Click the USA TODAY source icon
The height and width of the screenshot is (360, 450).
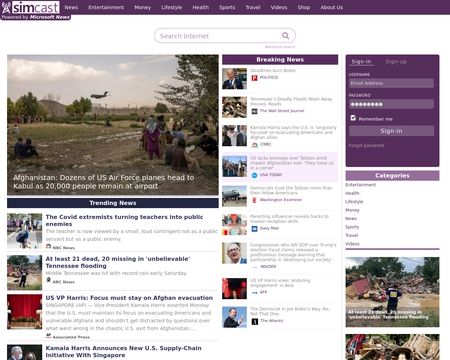pos(254,175)
